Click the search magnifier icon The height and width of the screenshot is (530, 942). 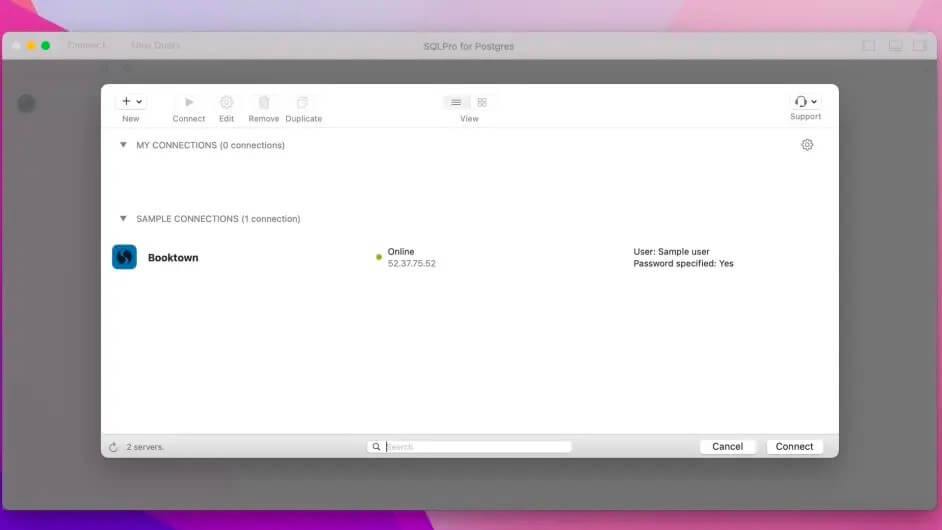[x=376, y=447]
